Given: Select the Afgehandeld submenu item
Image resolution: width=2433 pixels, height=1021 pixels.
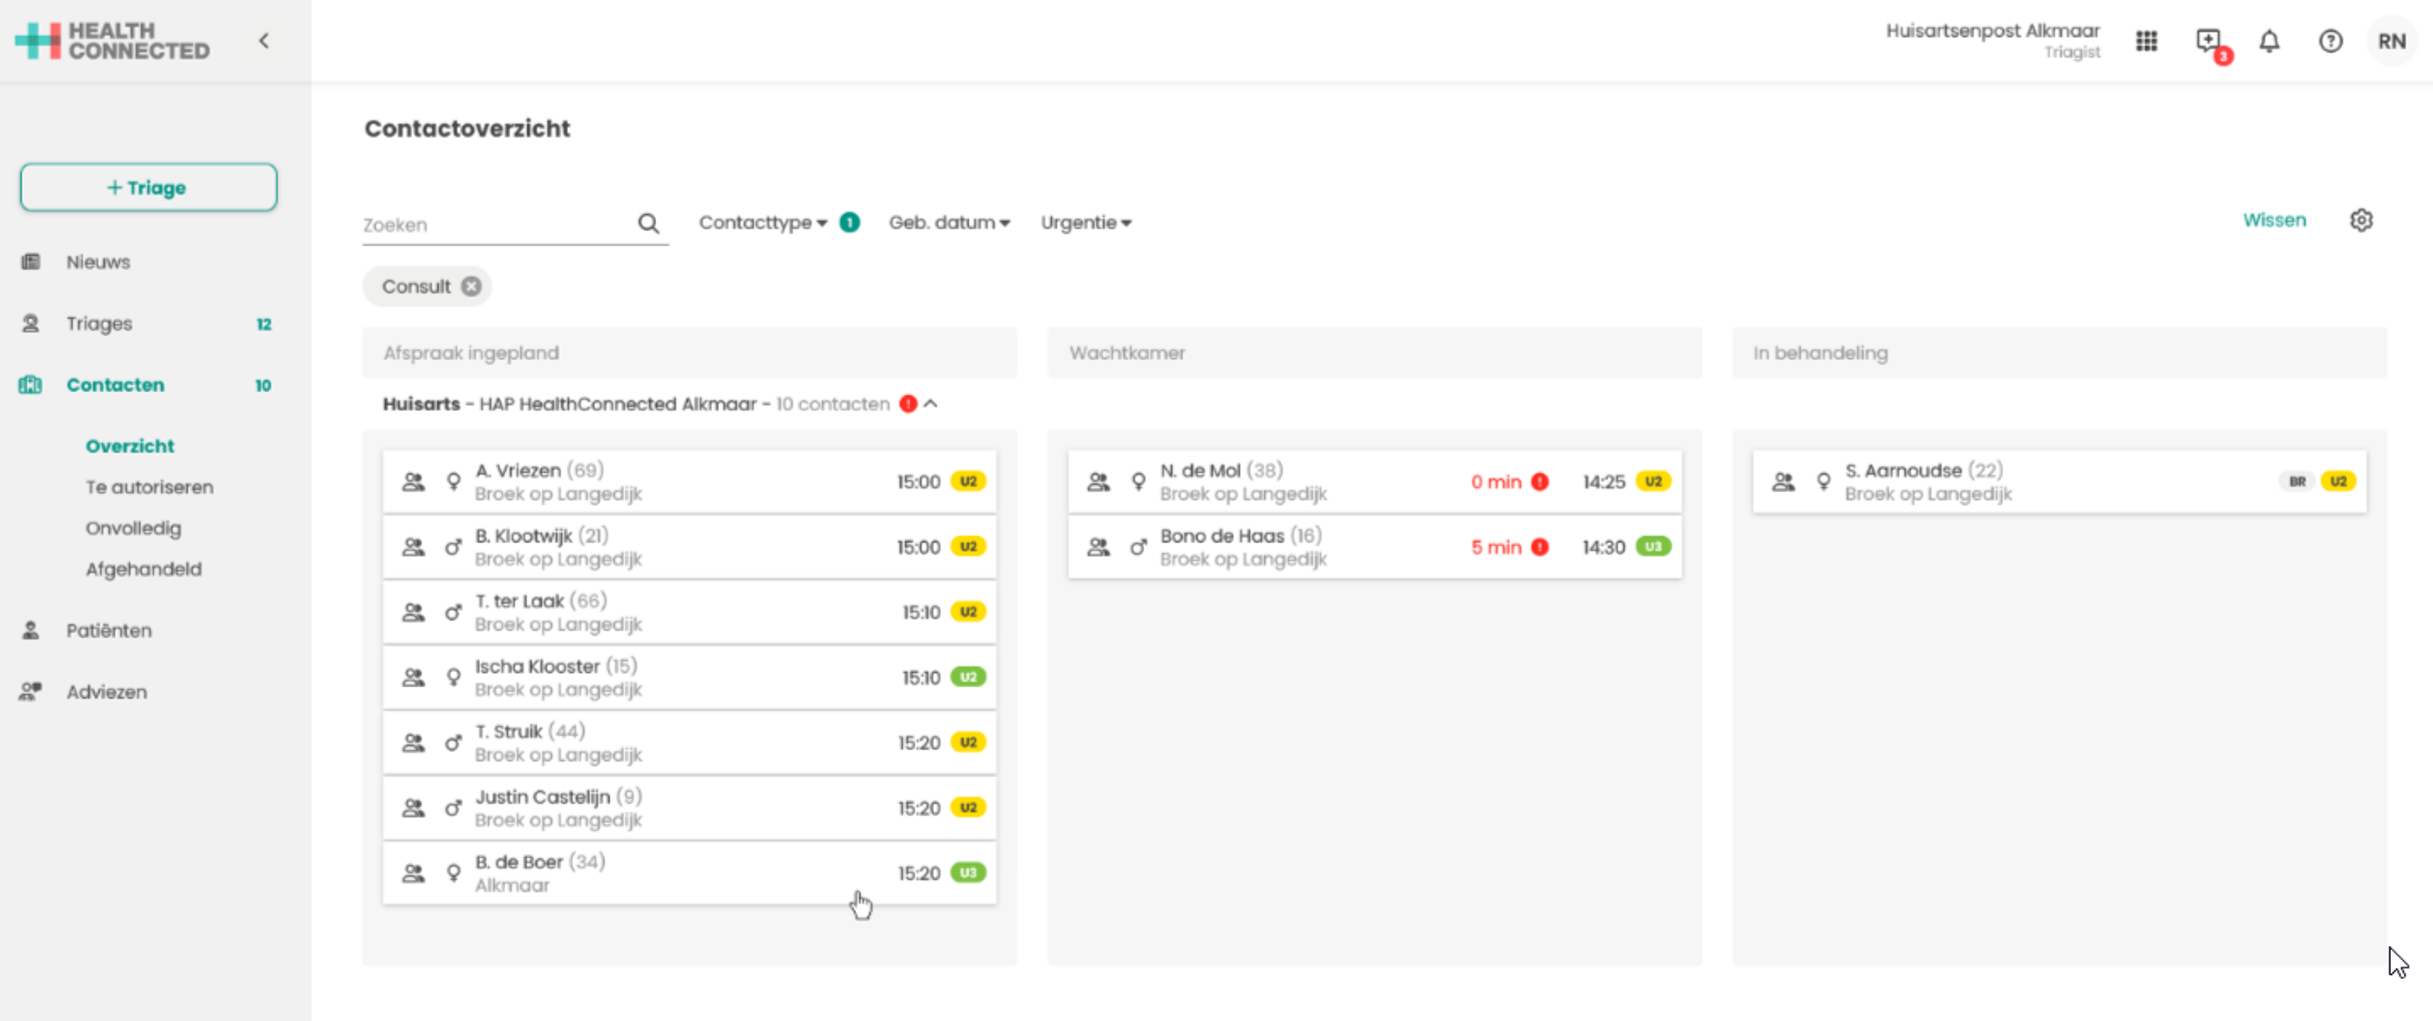Looking at the screenshot, I should click(x=143, y=569).
